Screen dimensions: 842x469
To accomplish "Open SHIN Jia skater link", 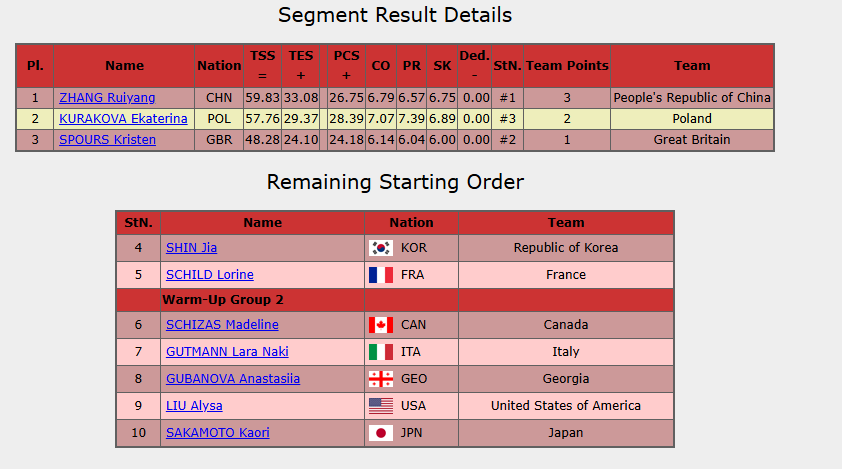I will pos(191,248).
